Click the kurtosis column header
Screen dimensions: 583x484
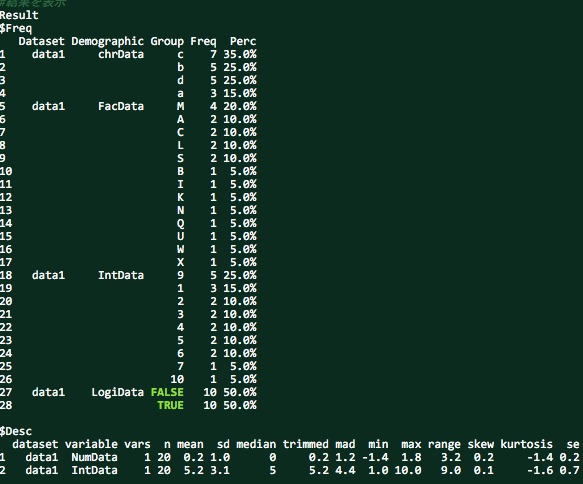[x=526, y=444]
